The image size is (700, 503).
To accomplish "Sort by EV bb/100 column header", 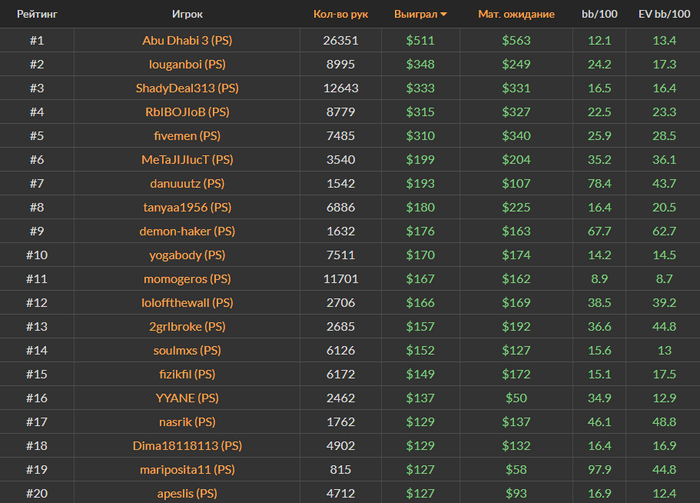I will click(x=663, y=15).
